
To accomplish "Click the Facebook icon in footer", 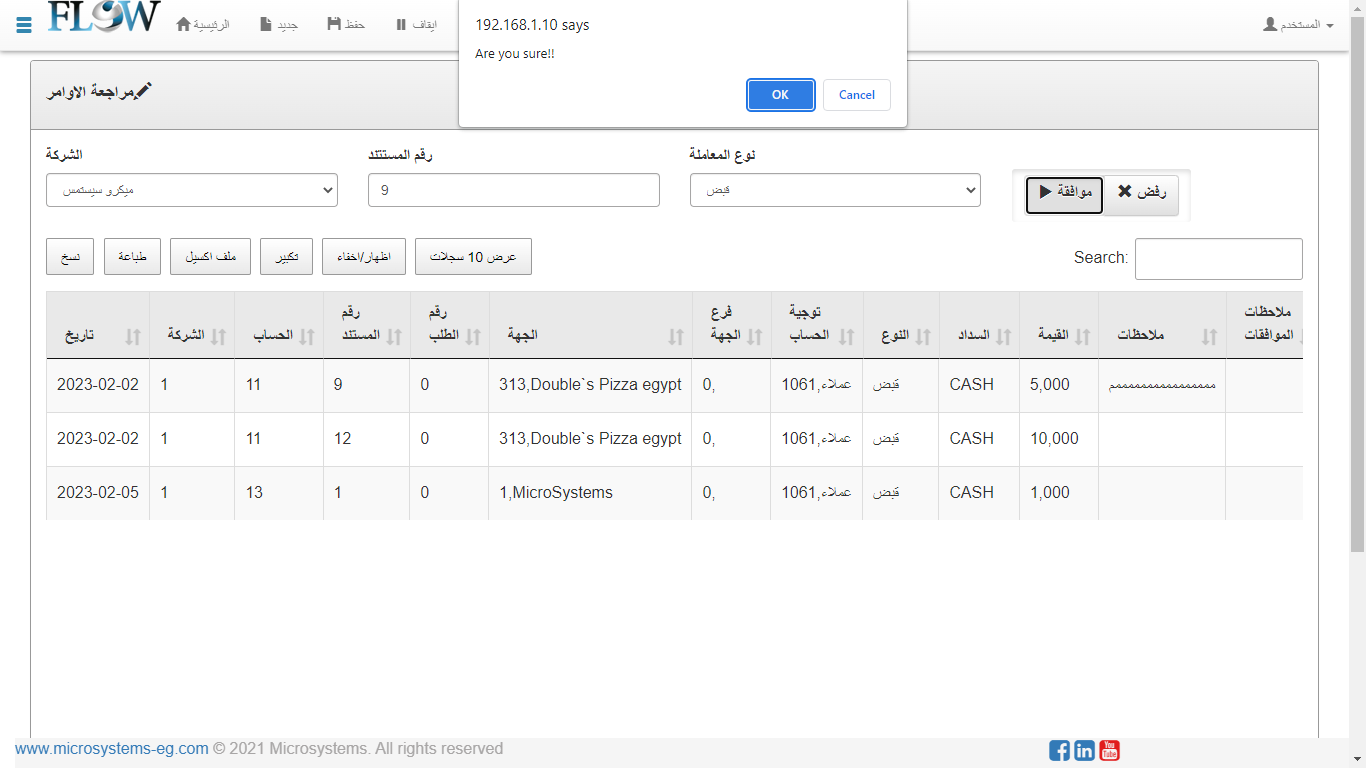I will (1059, 750).
